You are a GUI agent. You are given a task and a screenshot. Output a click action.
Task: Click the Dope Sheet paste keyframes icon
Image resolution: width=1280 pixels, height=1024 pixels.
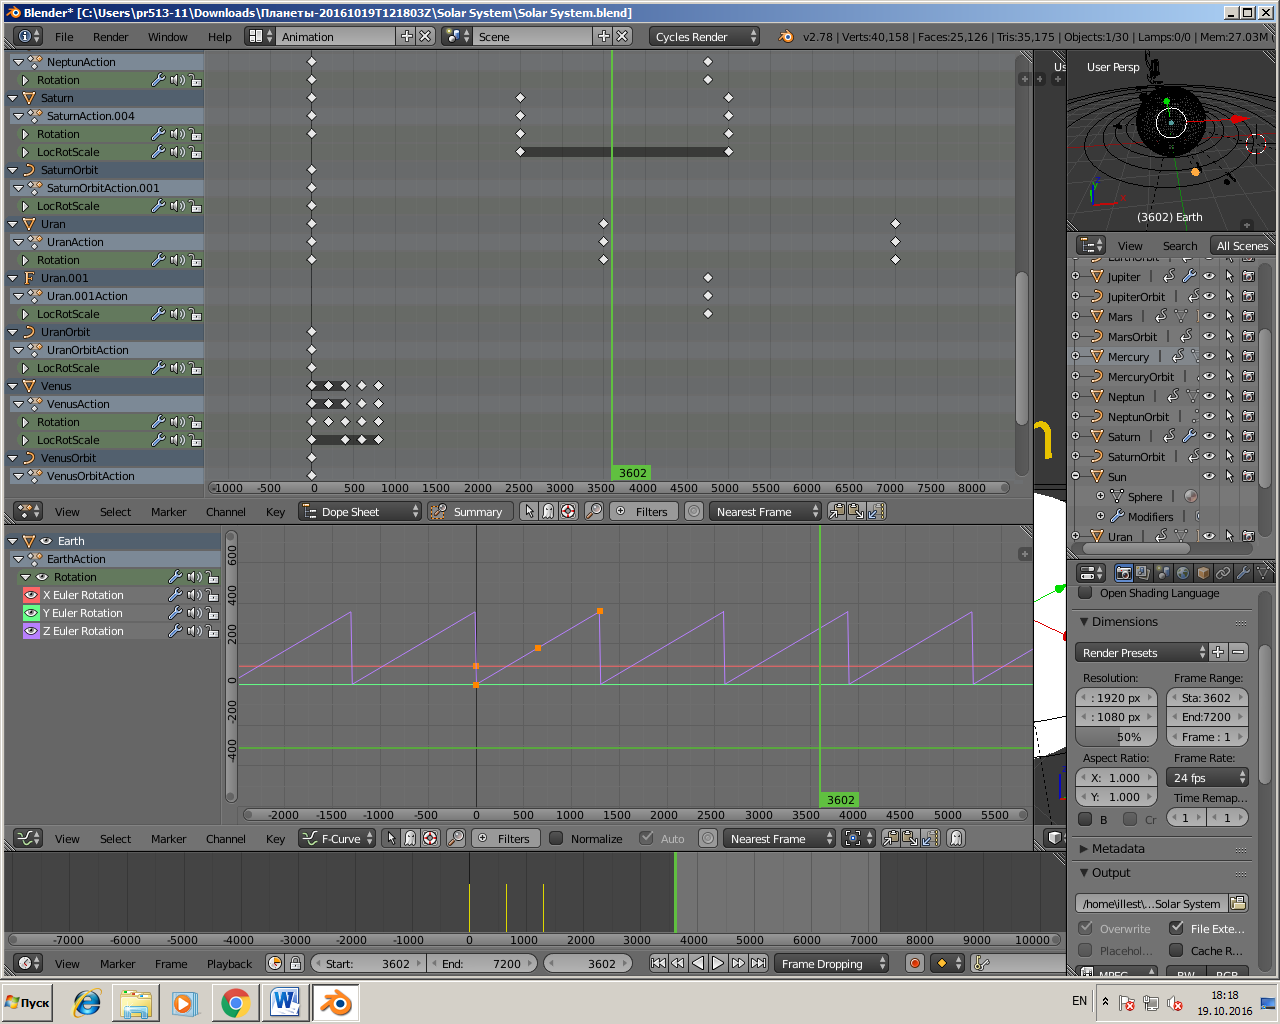(856, 511)
